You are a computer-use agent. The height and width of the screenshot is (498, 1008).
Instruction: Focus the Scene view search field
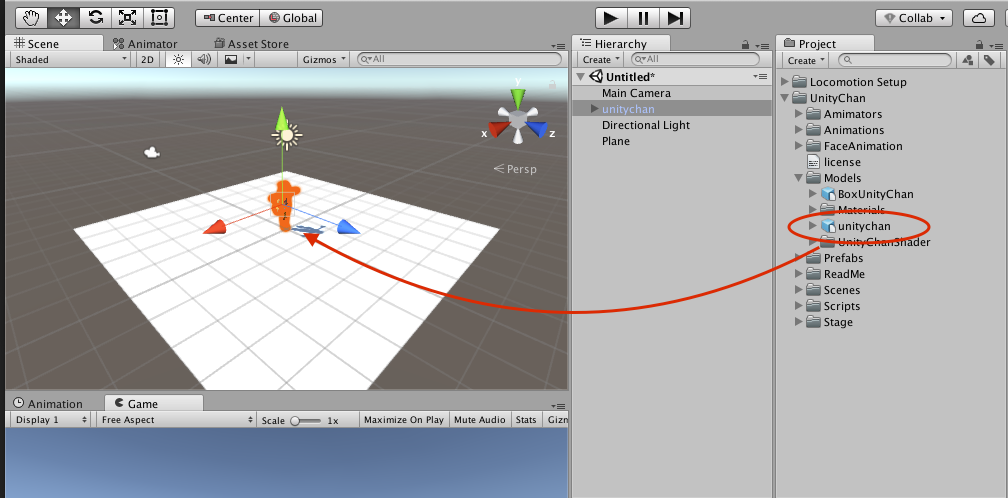[459, 59]
